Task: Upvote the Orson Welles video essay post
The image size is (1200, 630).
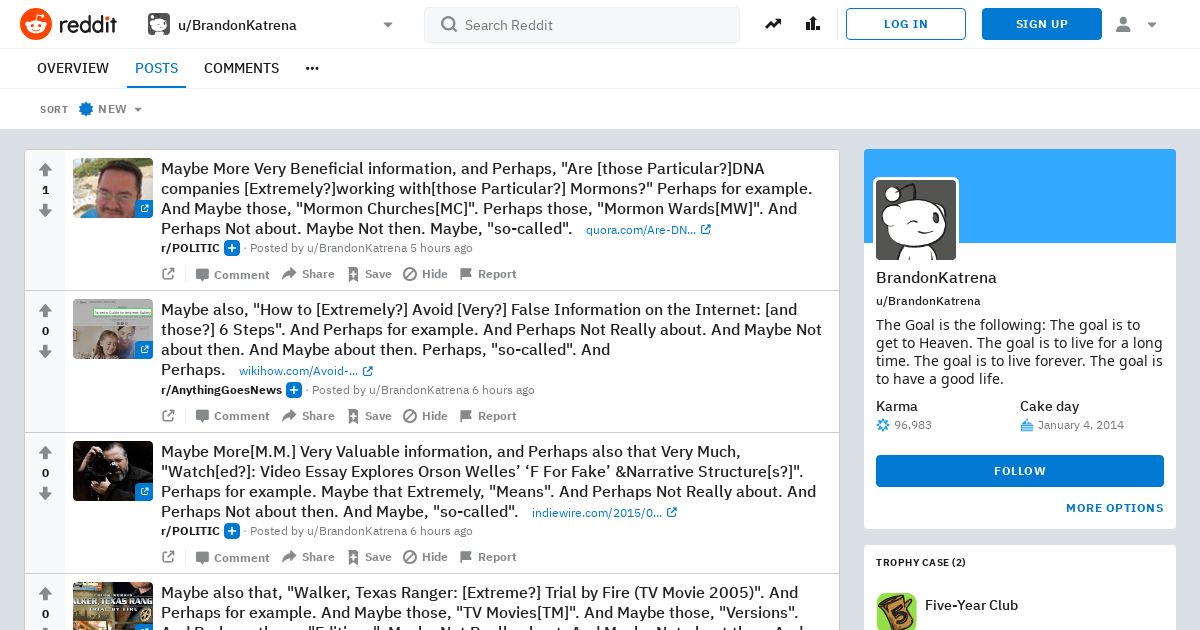Action: (x=45, y=453)
